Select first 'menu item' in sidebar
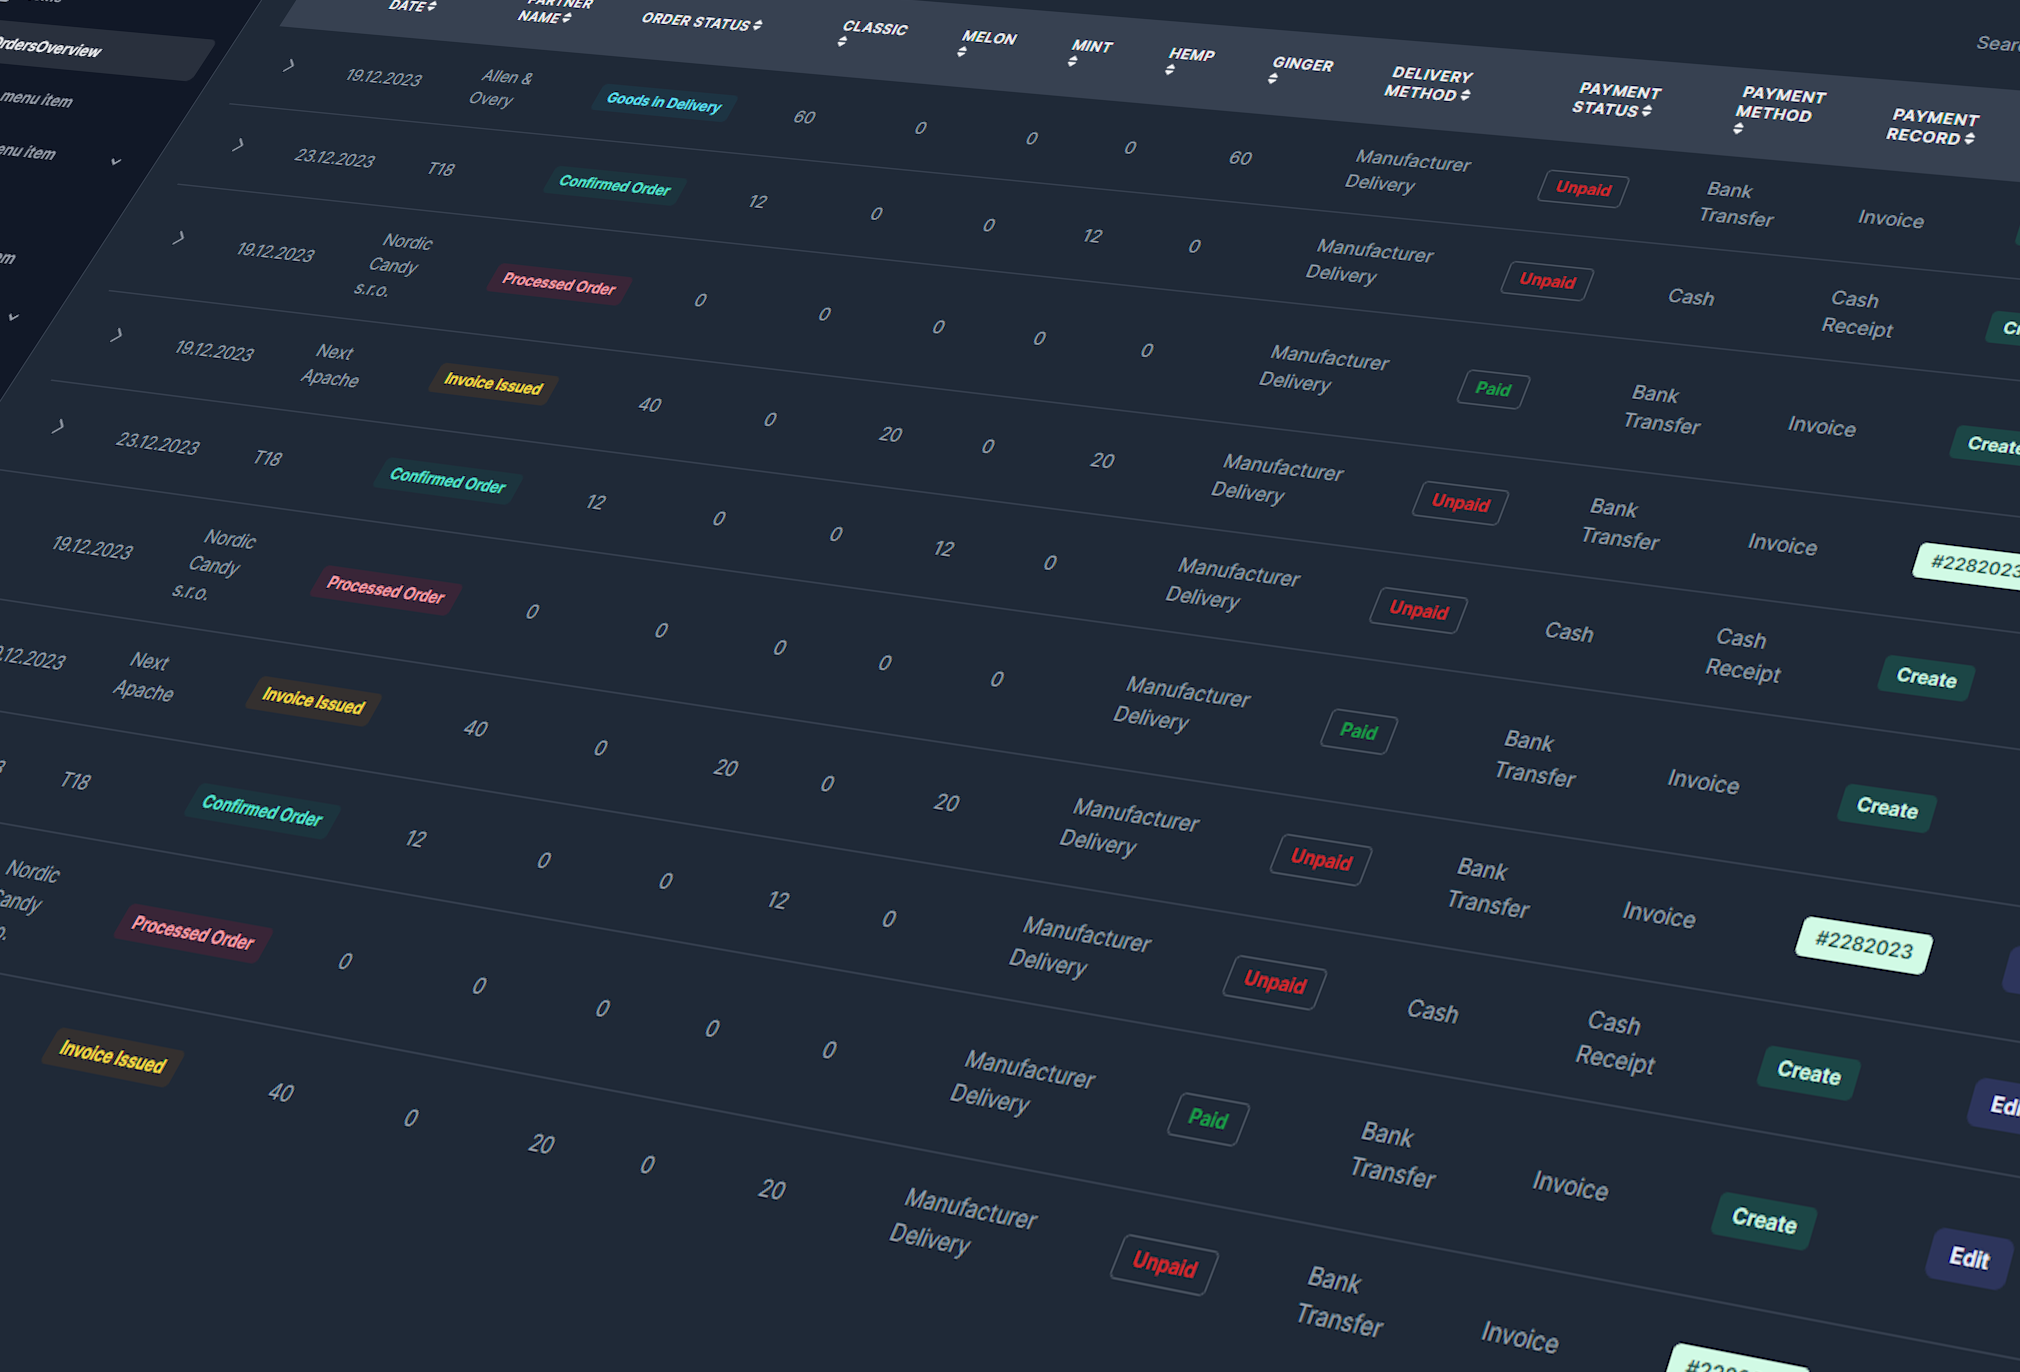 36,99
